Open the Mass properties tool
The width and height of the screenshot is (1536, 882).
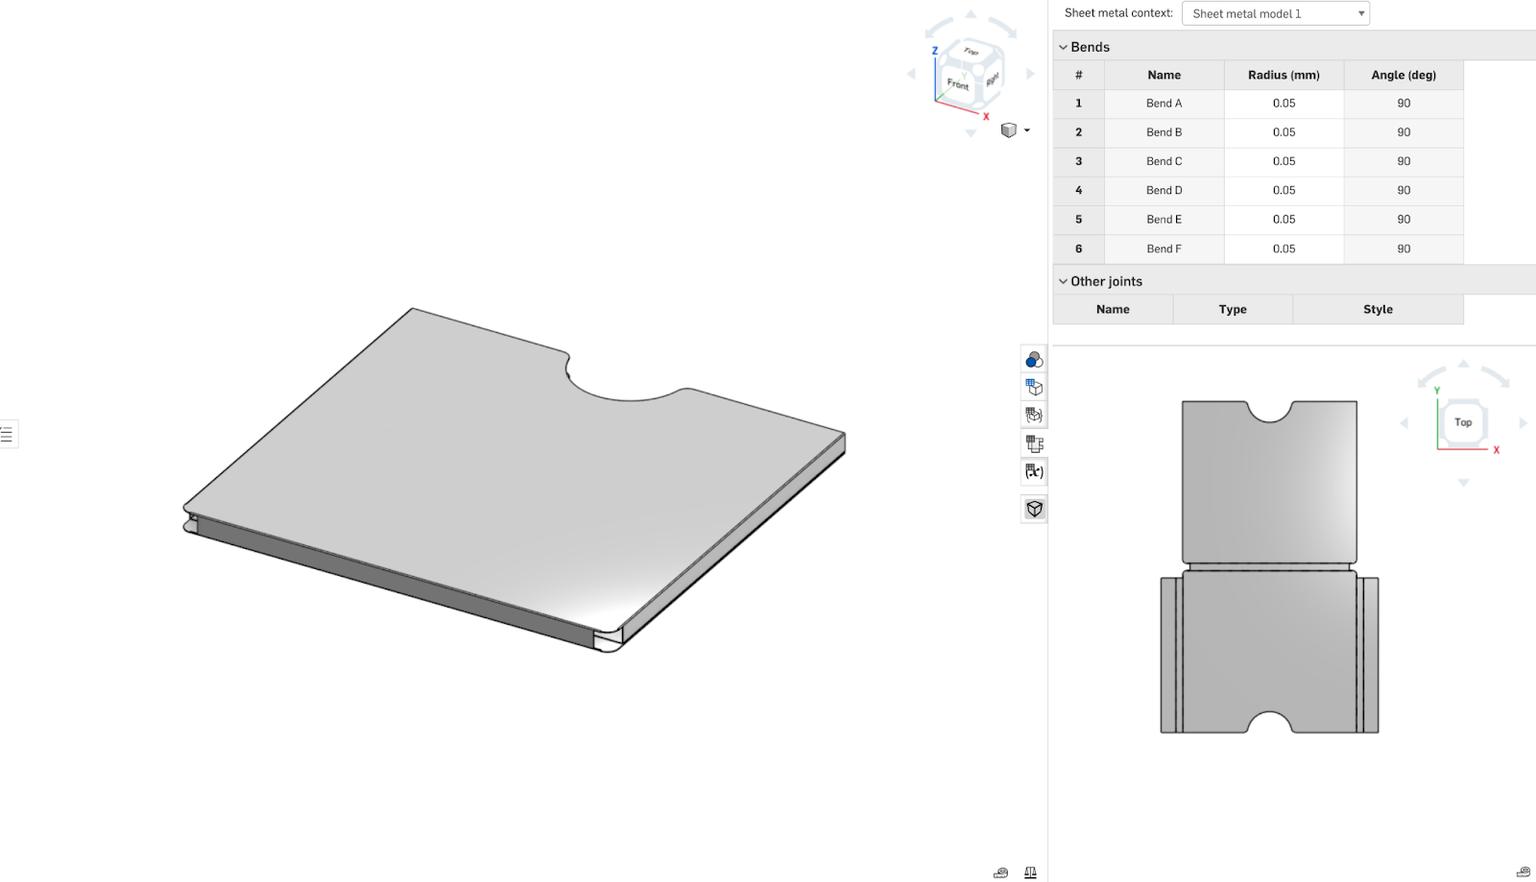pyautogui.click(x=1030, y=871)
